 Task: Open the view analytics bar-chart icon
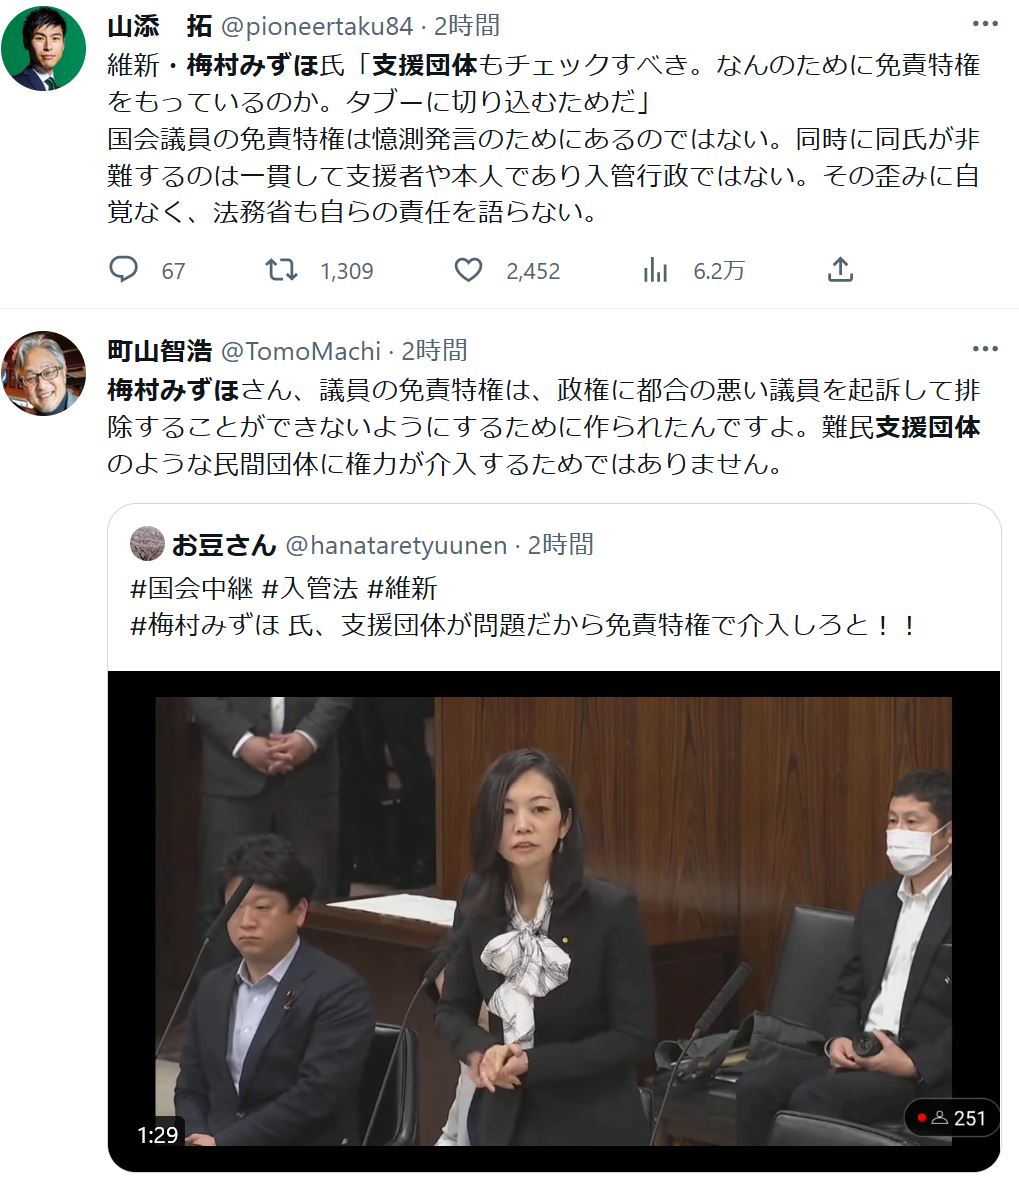point(655,269)
